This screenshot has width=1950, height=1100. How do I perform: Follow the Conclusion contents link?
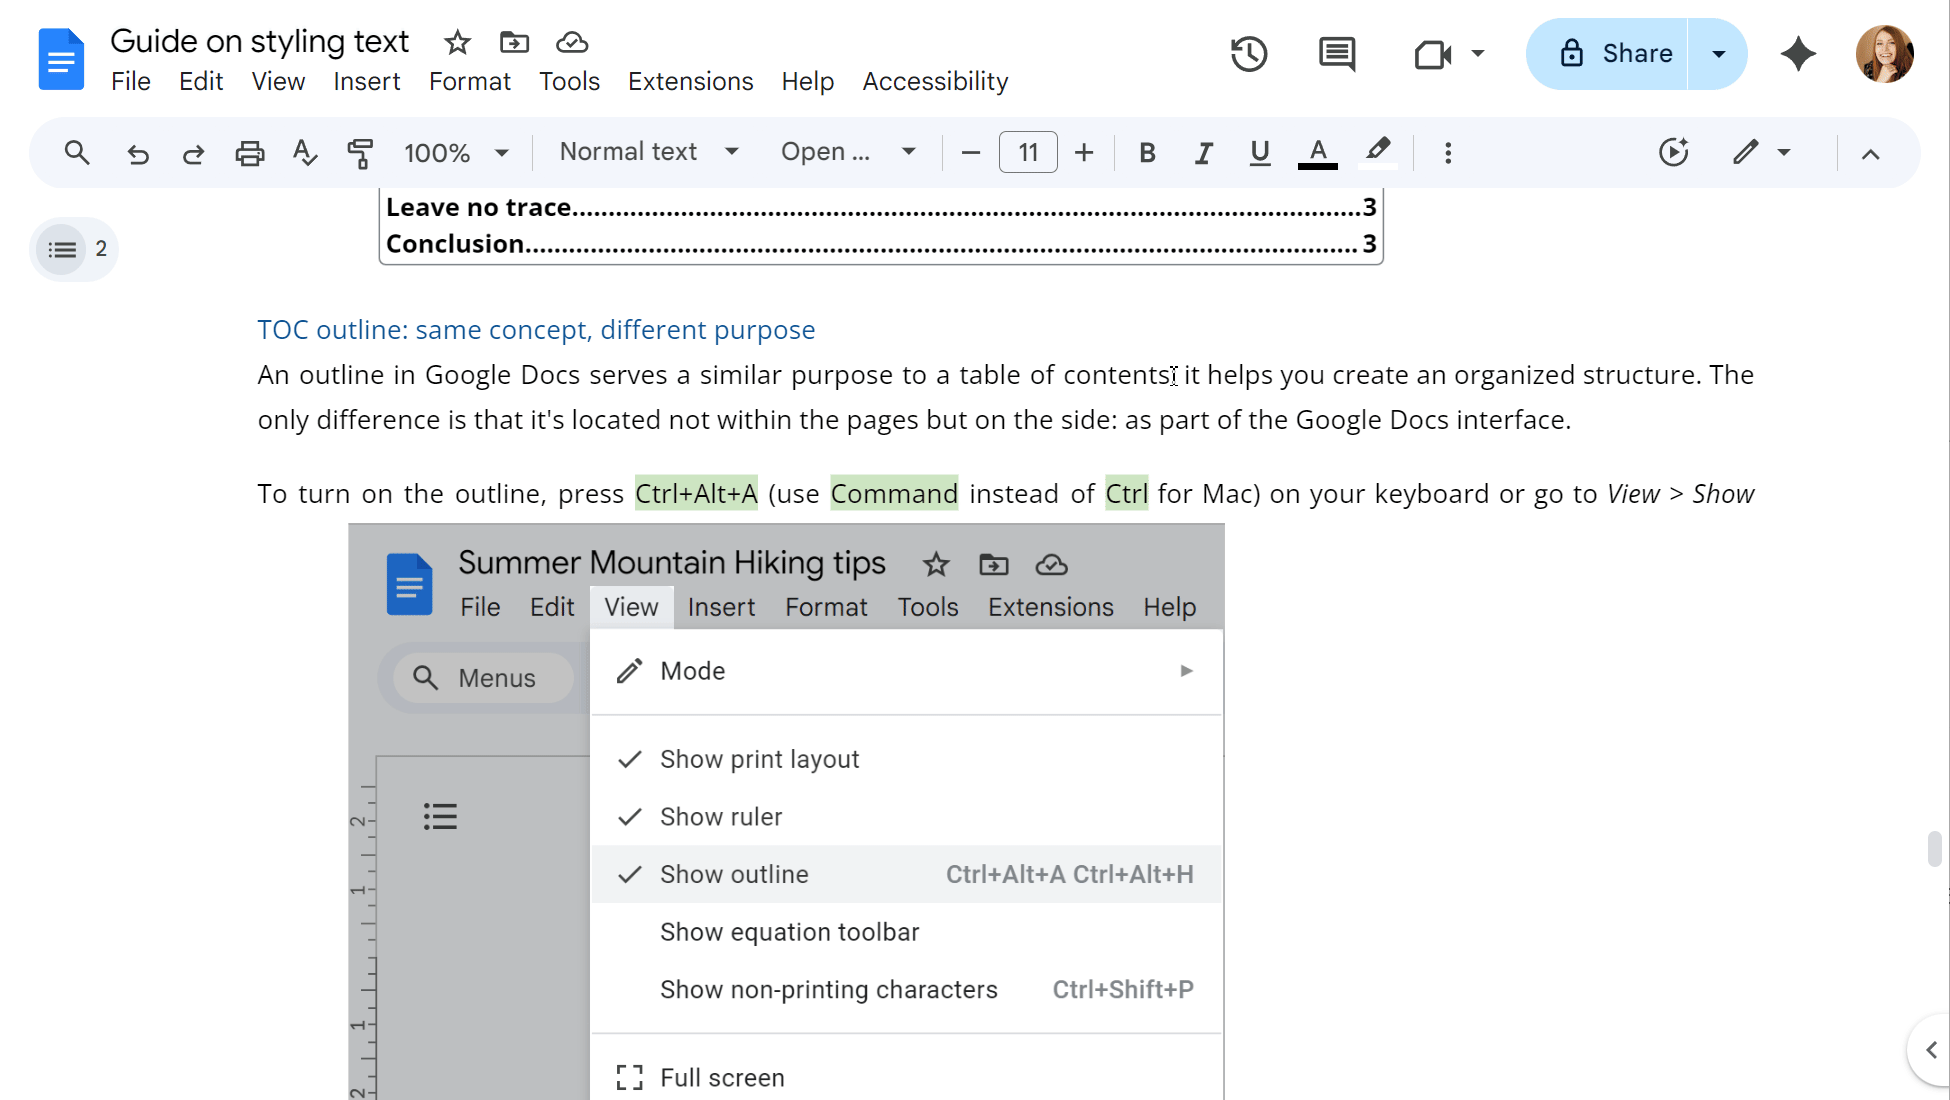881,244
